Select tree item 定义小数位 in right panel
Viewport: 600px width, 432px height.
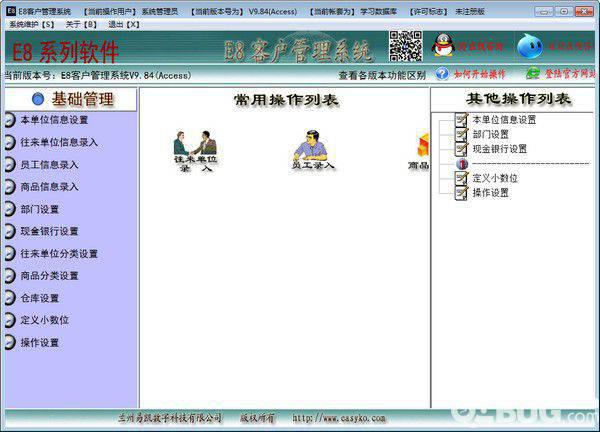[495, 178]
